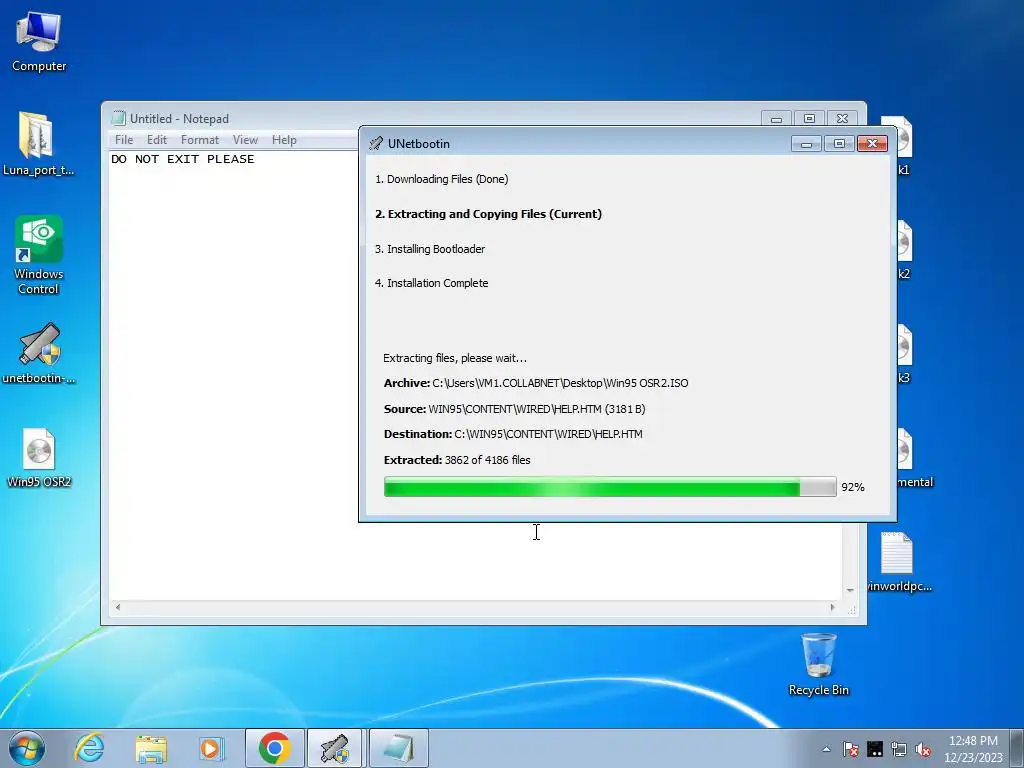
Task: Click Notepad vertical scrollbar down arrow
Action: click(850, 590)
